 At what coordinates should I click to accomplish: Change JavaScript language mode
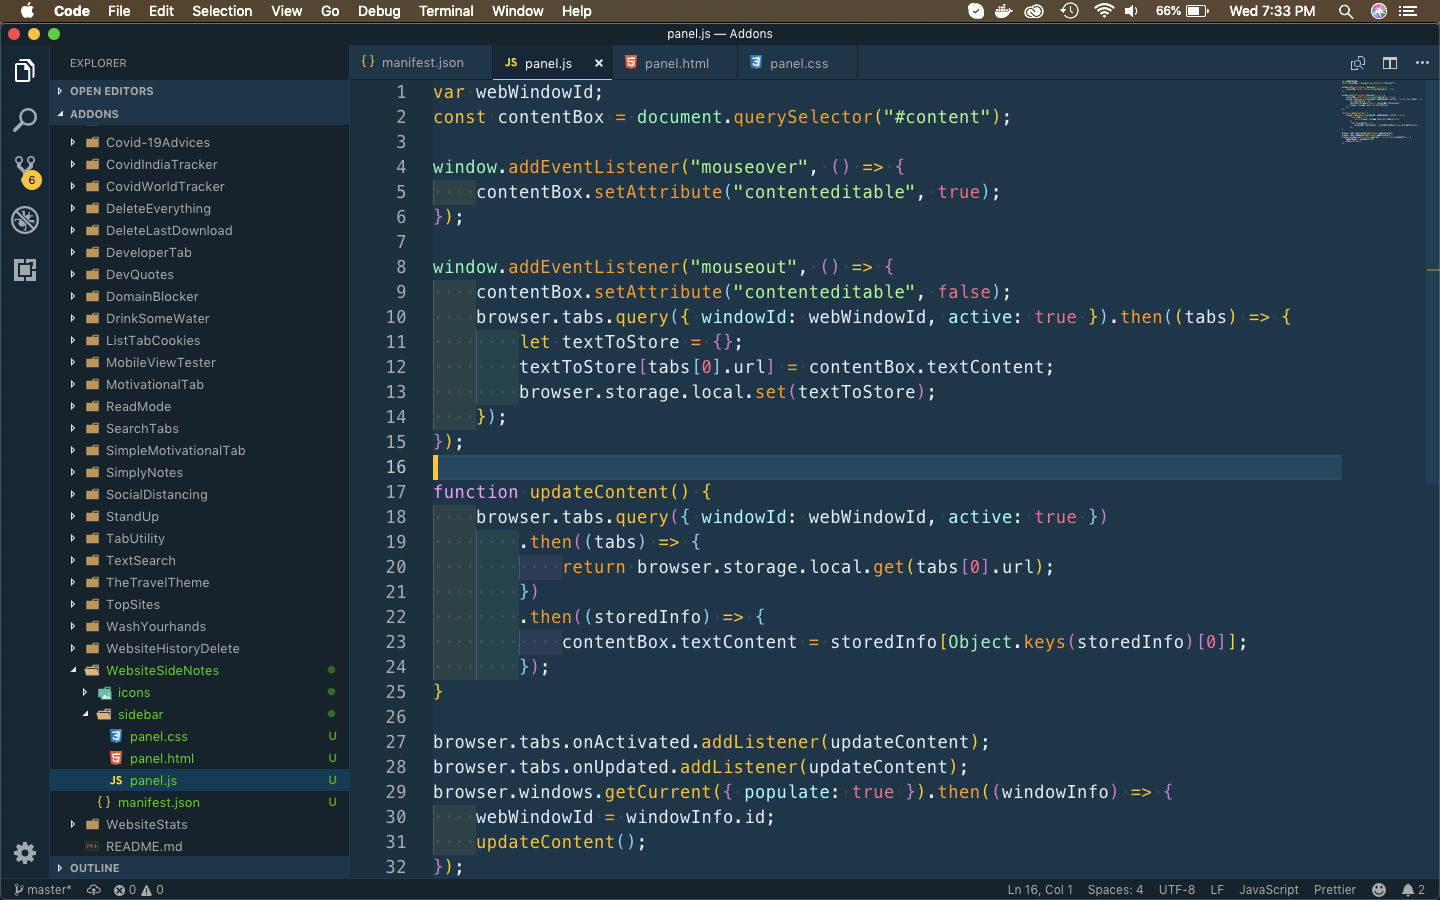[x=1269, y=890]
